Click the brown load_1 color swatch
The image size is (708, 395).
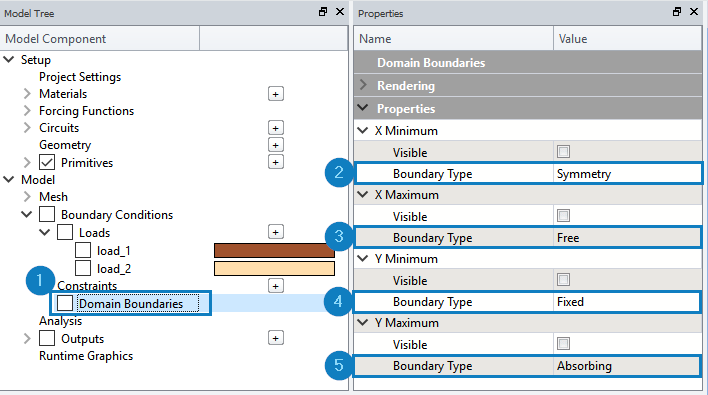274,251
